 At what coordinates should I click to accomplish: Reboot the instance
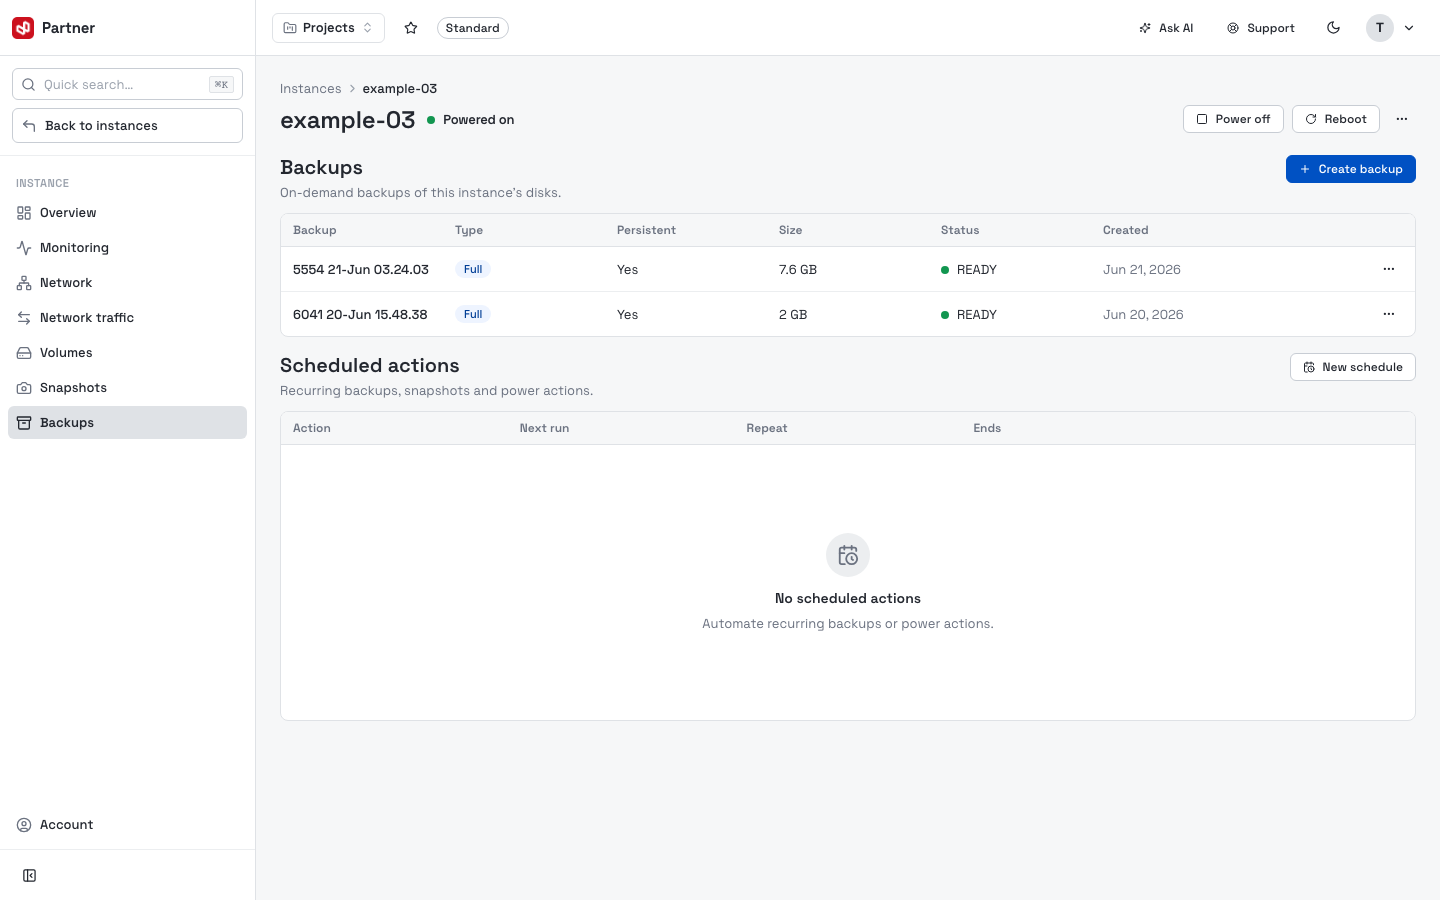point(1336,119)
